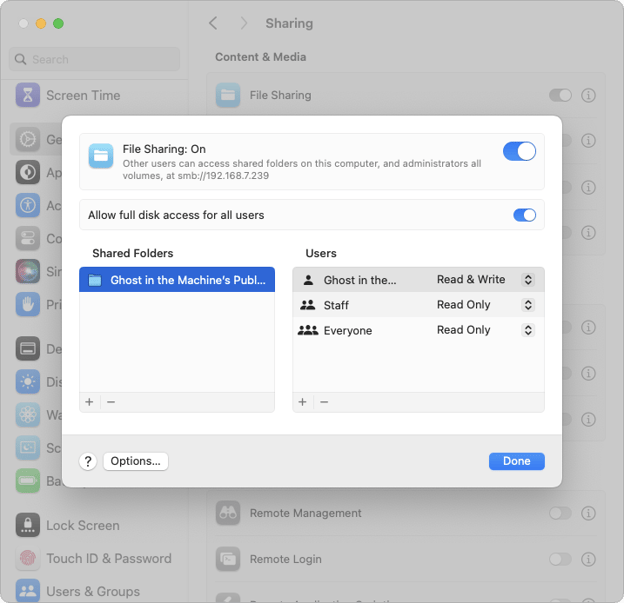Click the Search field in sidebar
Viewport: 624px width, 603px height.
pos(95,60)
